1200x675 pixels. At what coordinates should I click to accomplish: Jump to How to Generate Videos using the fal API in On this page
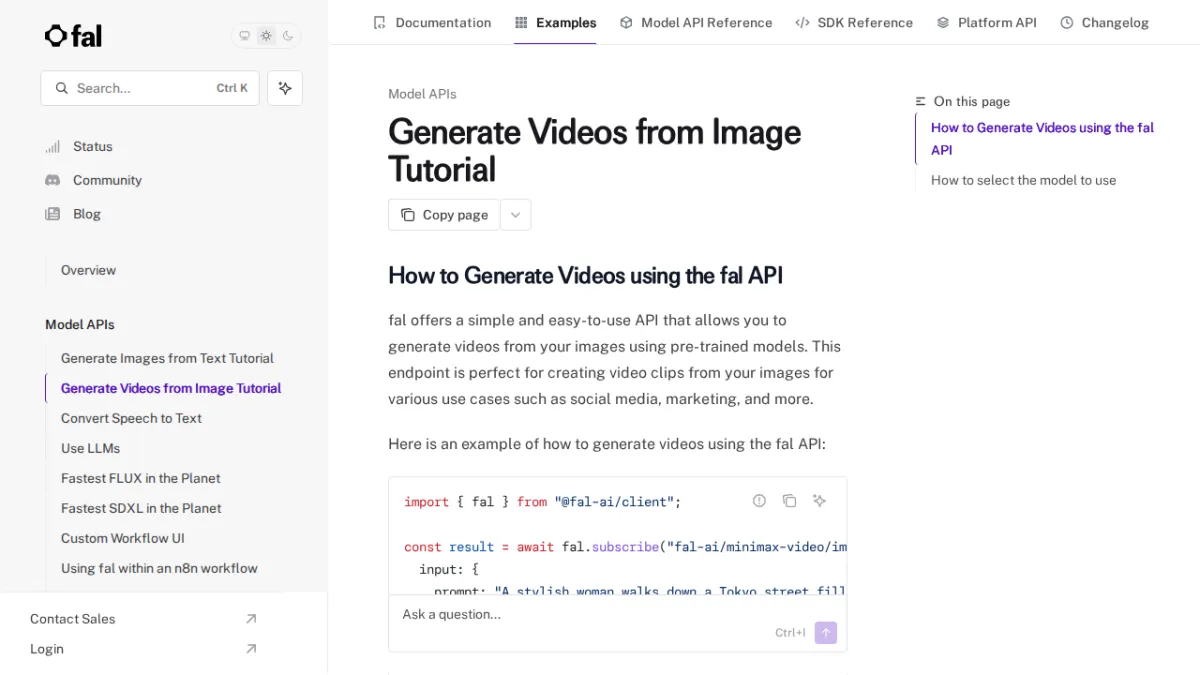[x=1042, y=139]
